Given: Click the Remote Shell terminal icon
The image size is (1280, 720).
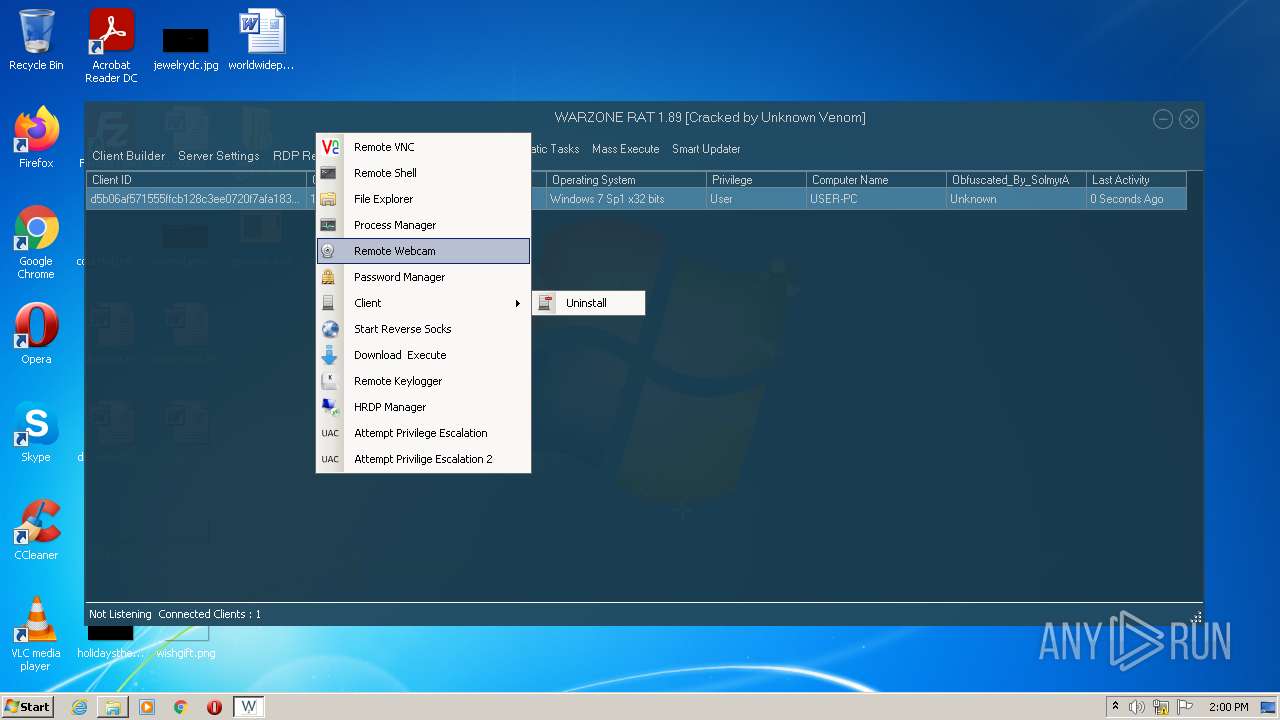Looking at the screenshot, I should (x=328, y=173).
